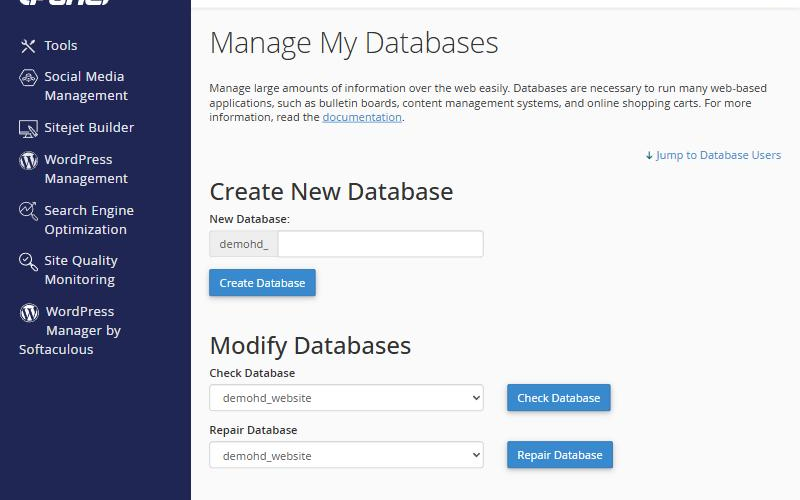This screenshot has width=800, height=500.
Task: Click the demohd_ prefix label
Action: pos(244,244)
